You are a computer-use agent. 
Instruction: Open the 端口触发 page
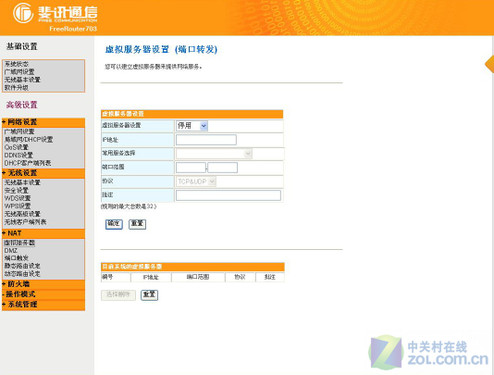pos(16,258)
